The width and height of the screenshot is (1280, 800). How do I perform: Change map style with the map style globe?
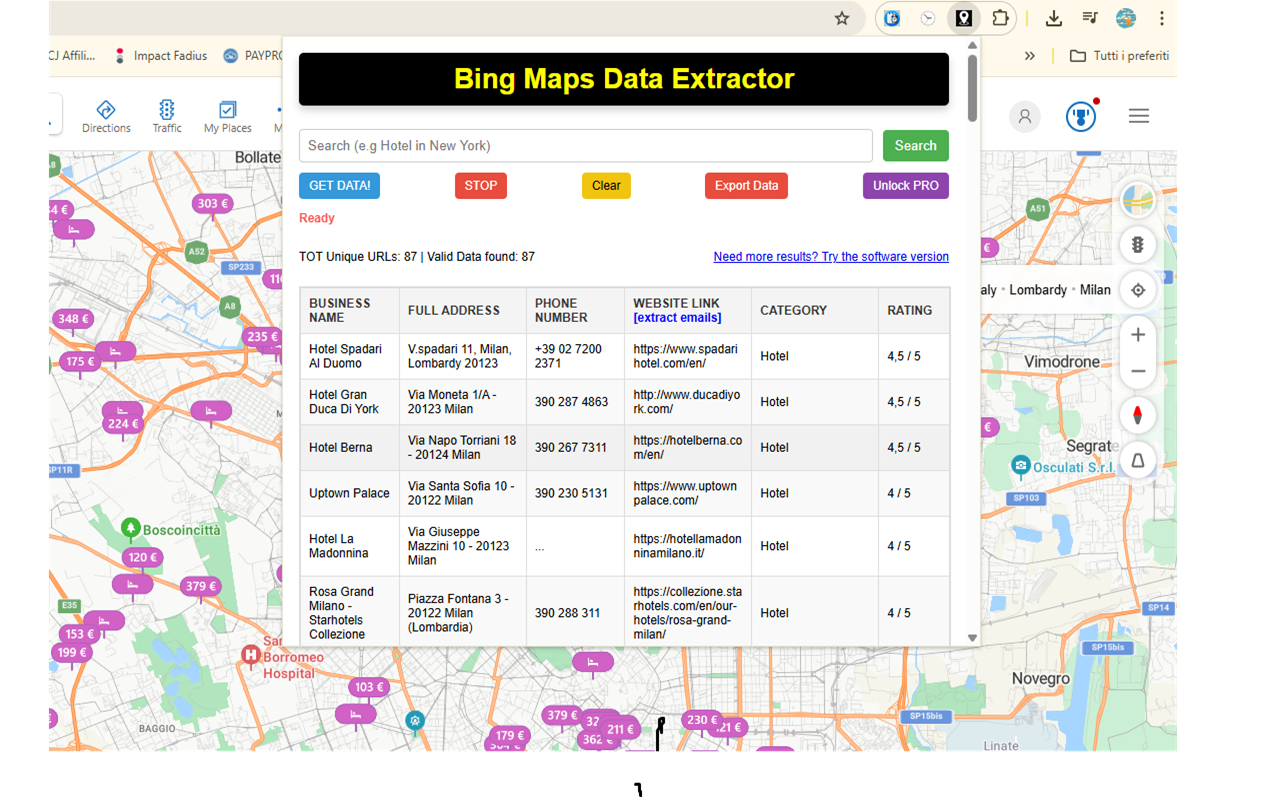(1138, 200)
